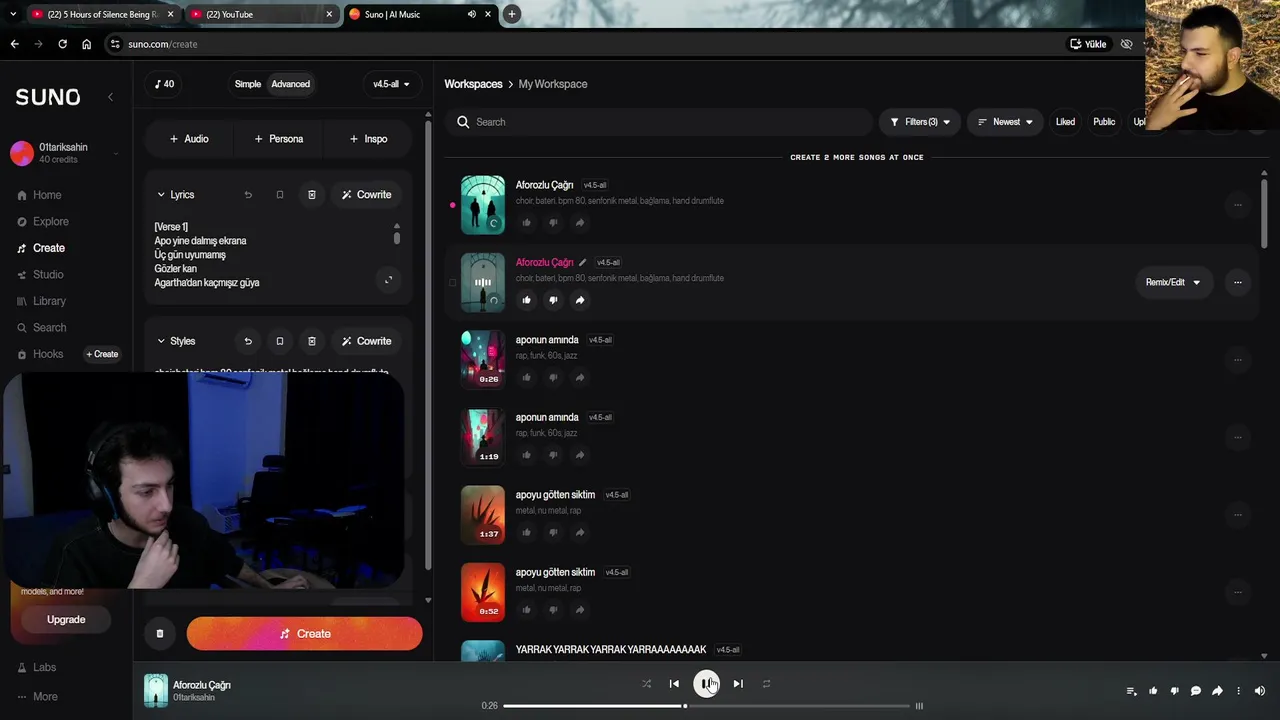Add a Persona
Viewport: 1280px width, 720px height.
278,139
